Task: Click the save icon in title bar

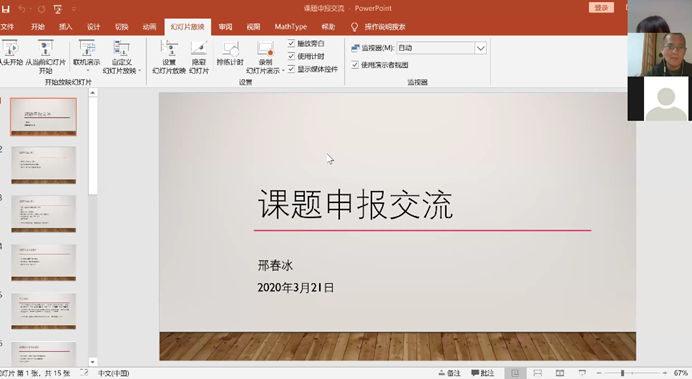Action: pos(6,9)
